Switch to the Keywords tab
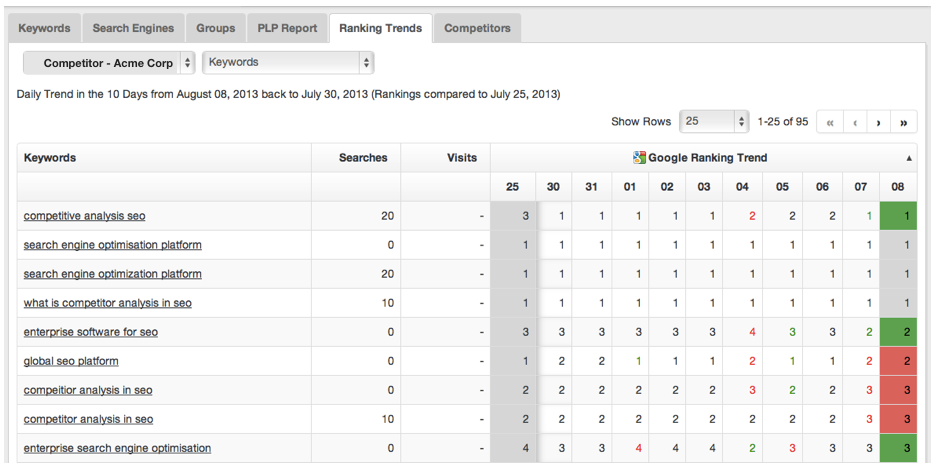This screenshot has width=937, height=469. pyautogui.click(x=44, y=28)
